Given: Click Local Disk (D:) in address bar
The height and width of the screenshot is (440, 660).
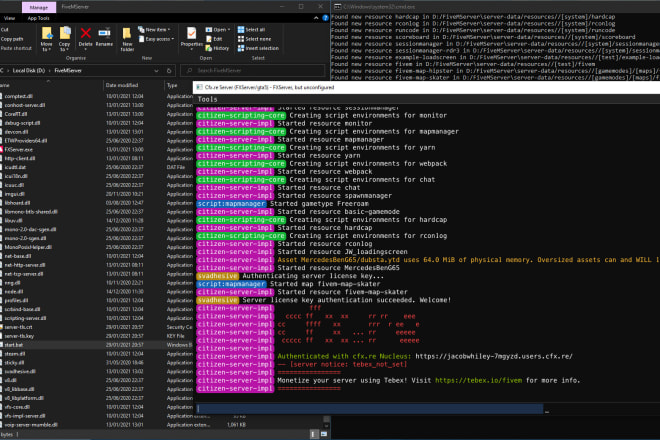Looking at the screenshot, I should pos(29,71).
